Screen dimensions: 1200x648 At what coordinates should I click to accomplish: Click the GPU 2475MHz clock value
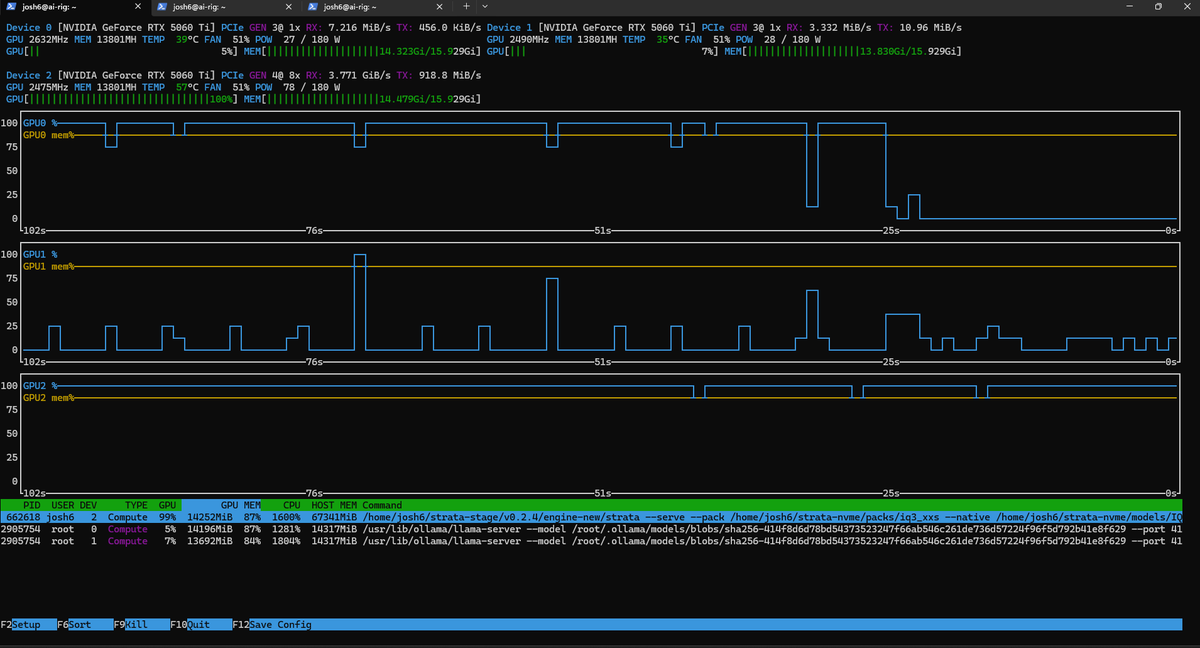coord(37,87)
